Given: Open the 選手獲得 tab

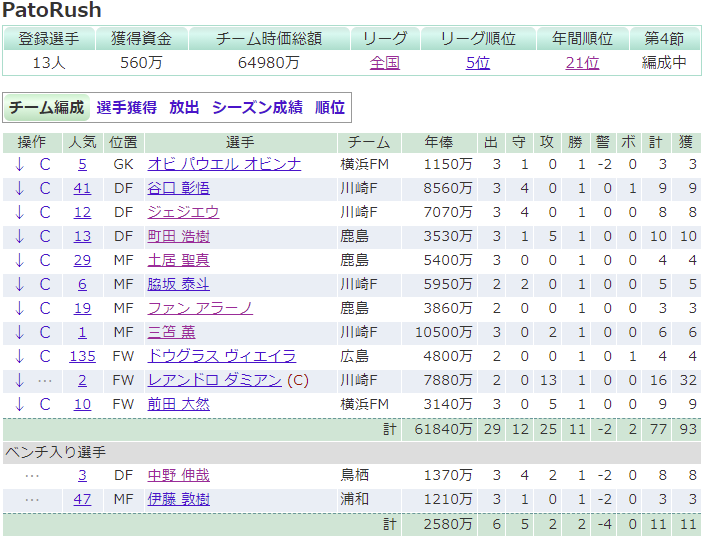Looking at the screenshot, I should pyautogui.click(x=127, y=108).
